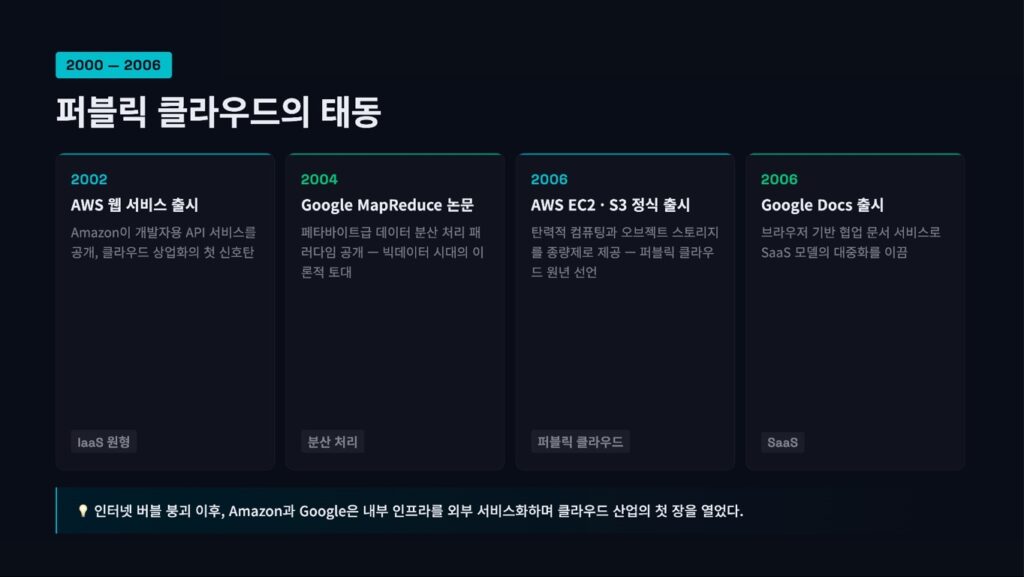Screen dimensions: 1024x577
Task: Click the 분산 처리 tag
Action: [332, 442]
